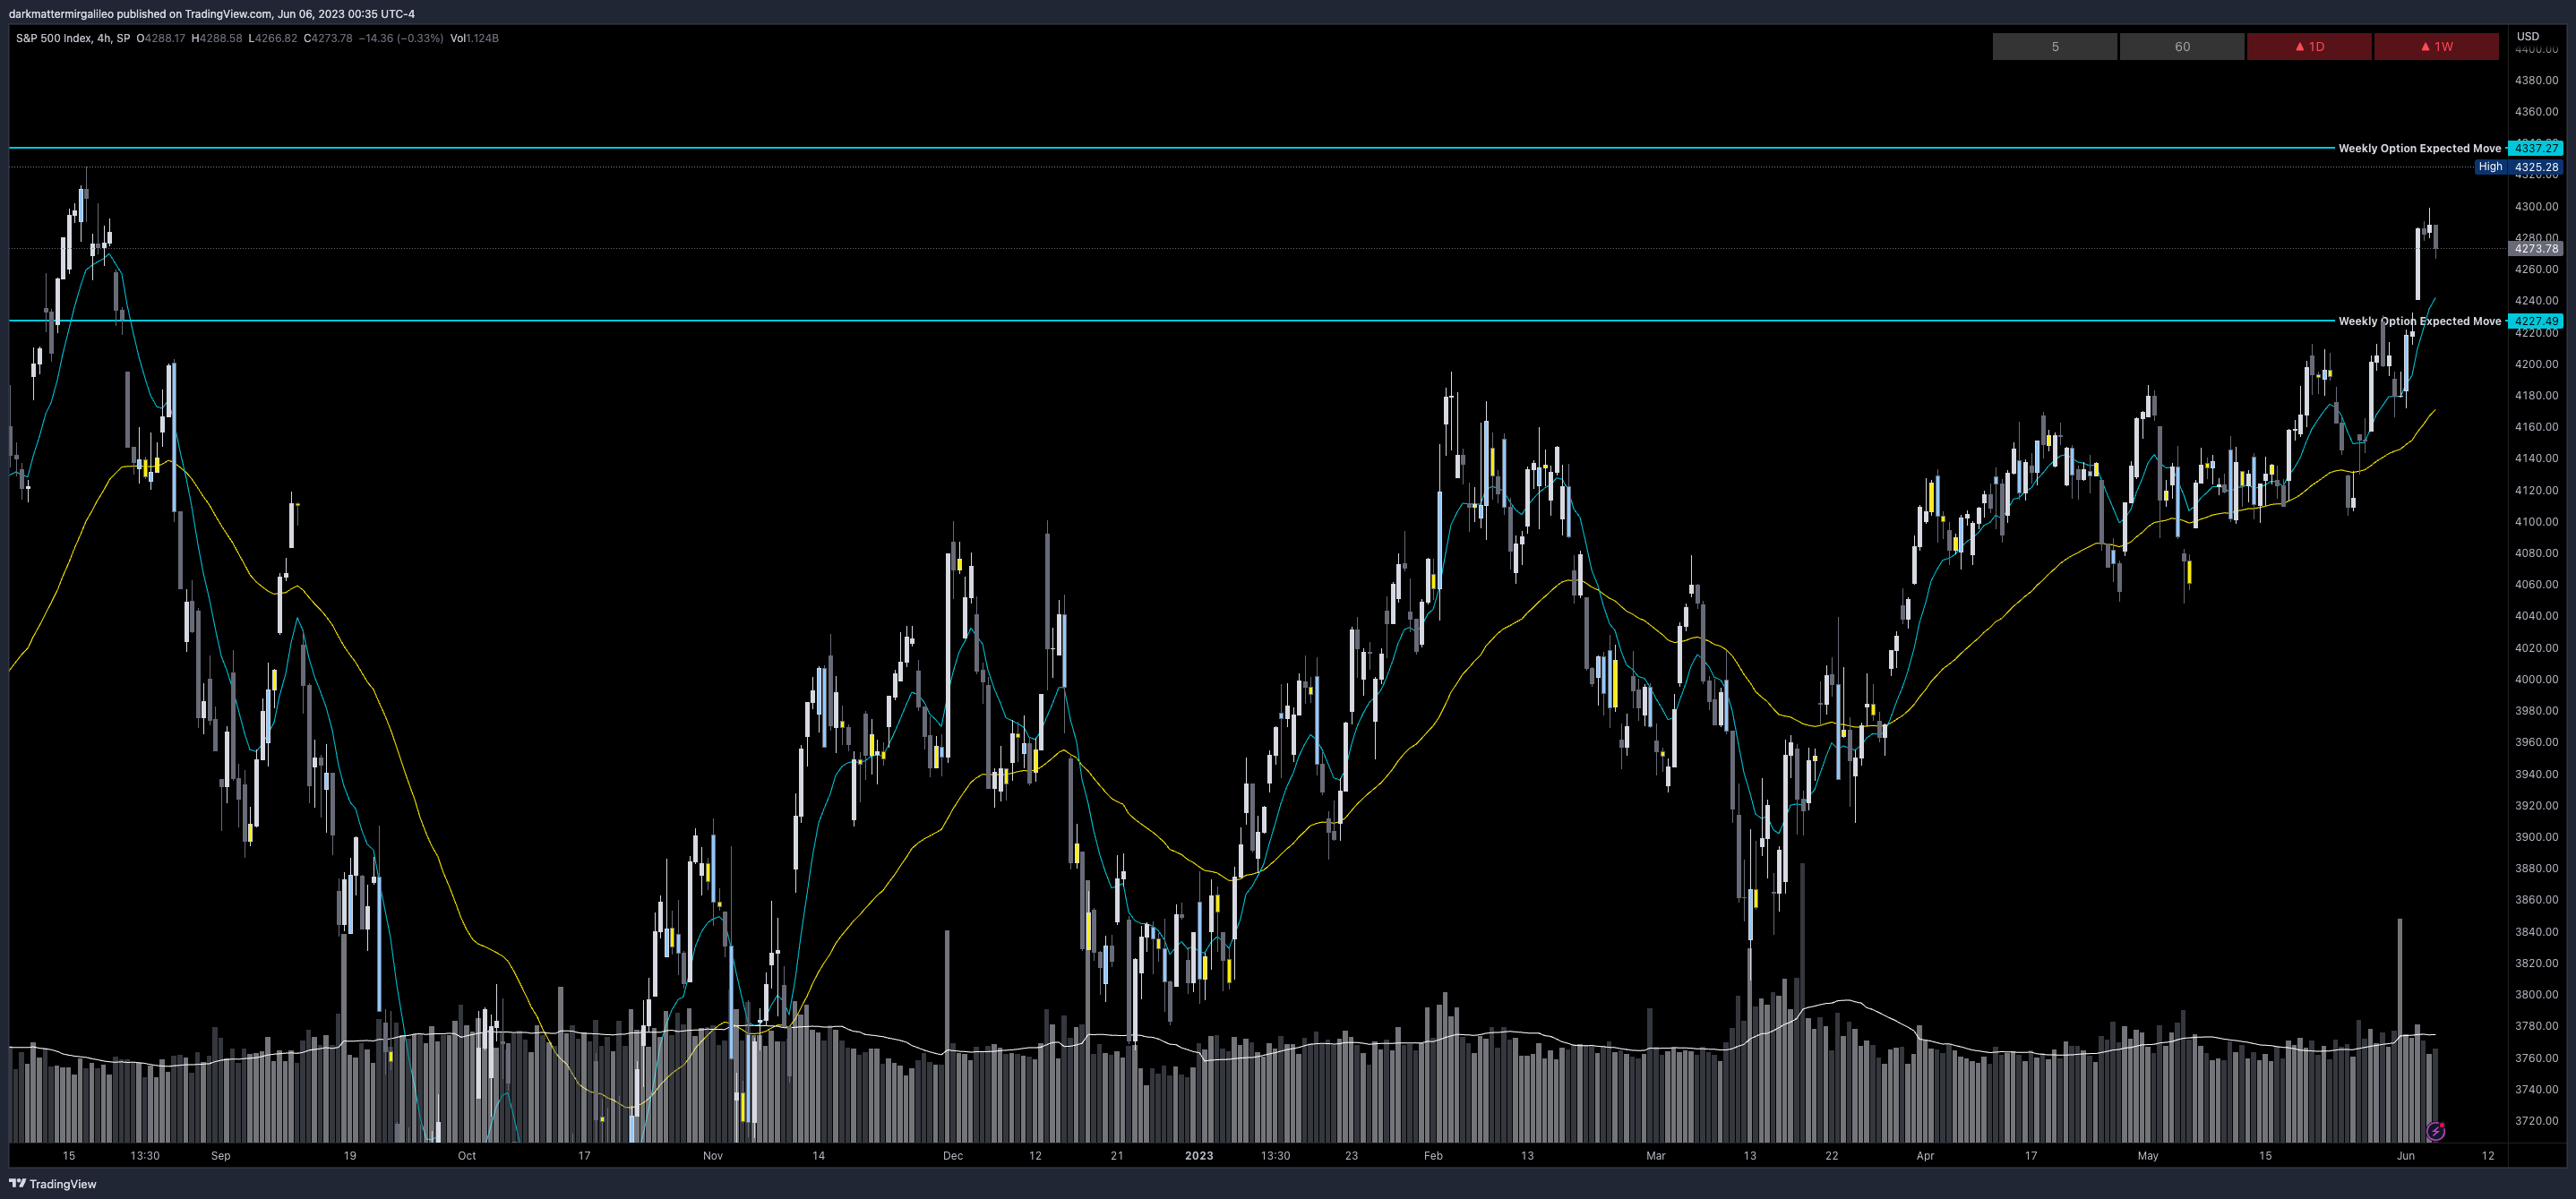Click the Sep label on the time axis
The image size is (2576, 1199).
[x=221, y=1155]
